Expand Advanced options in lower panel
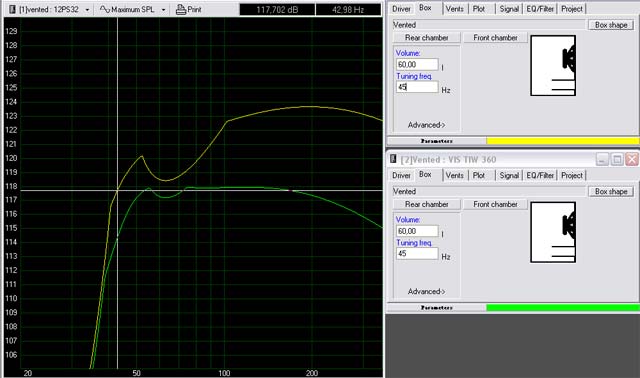640x378 pixels. tap(427, 291)
